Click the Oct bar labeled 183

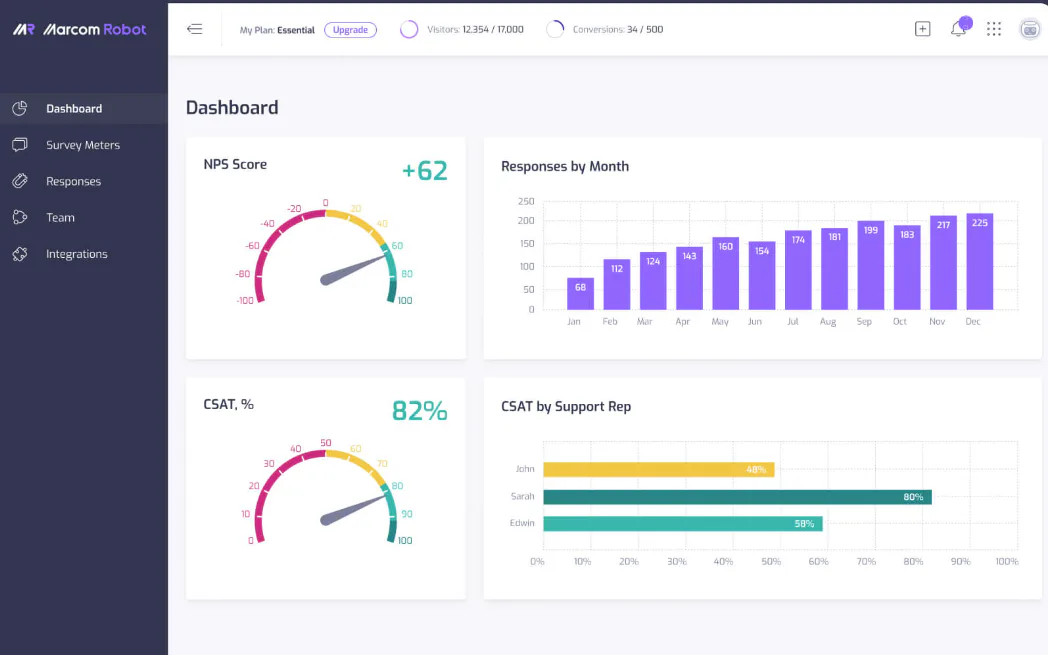907,267
